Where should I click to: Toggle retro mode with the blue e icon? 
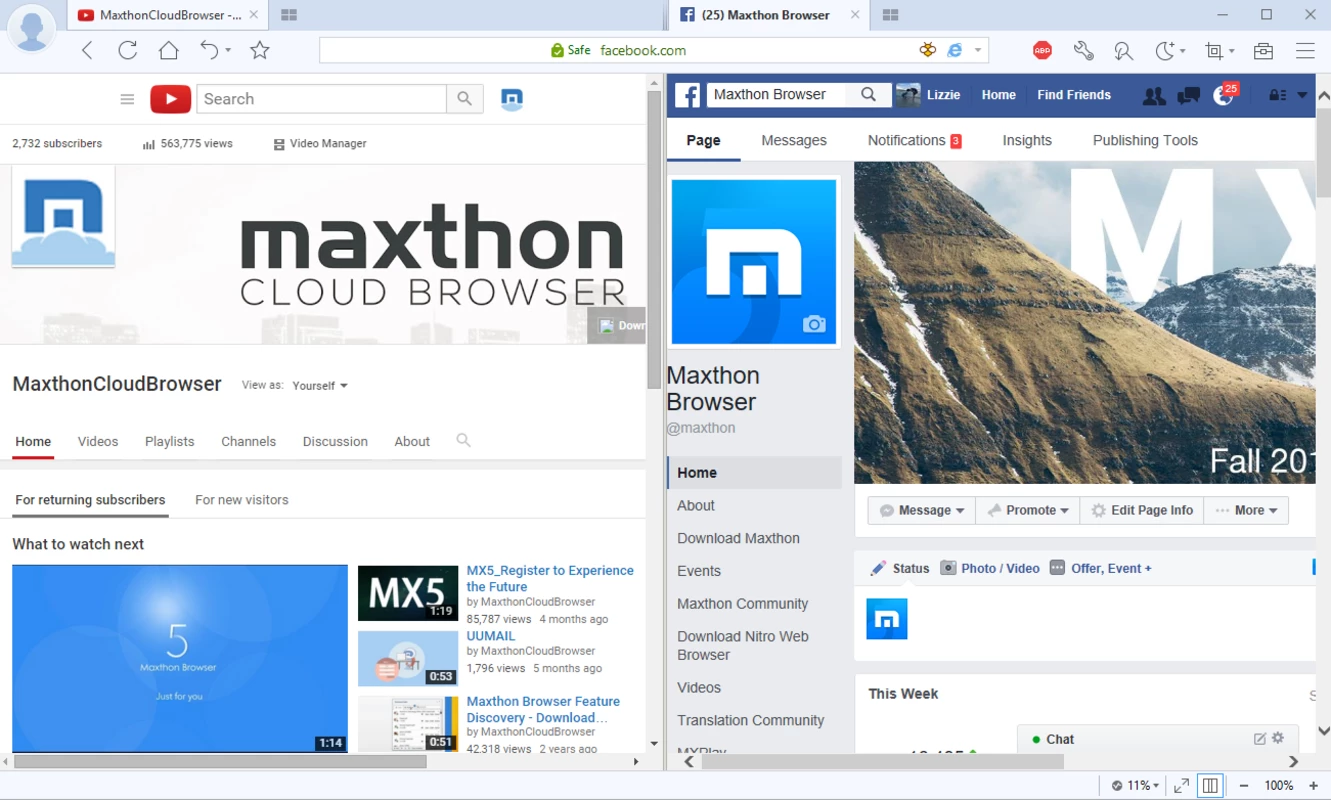(955, 50)
